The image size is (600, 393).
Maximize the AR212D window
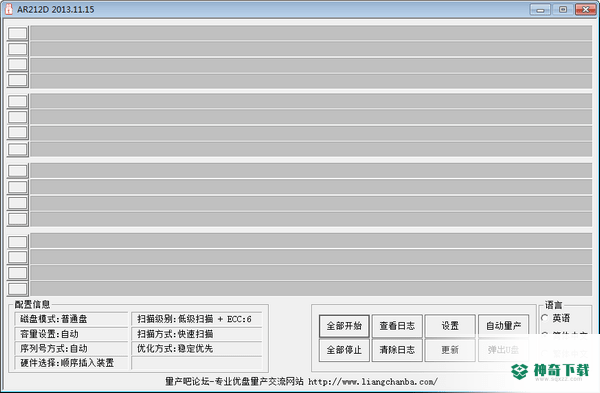coord(563,10)
